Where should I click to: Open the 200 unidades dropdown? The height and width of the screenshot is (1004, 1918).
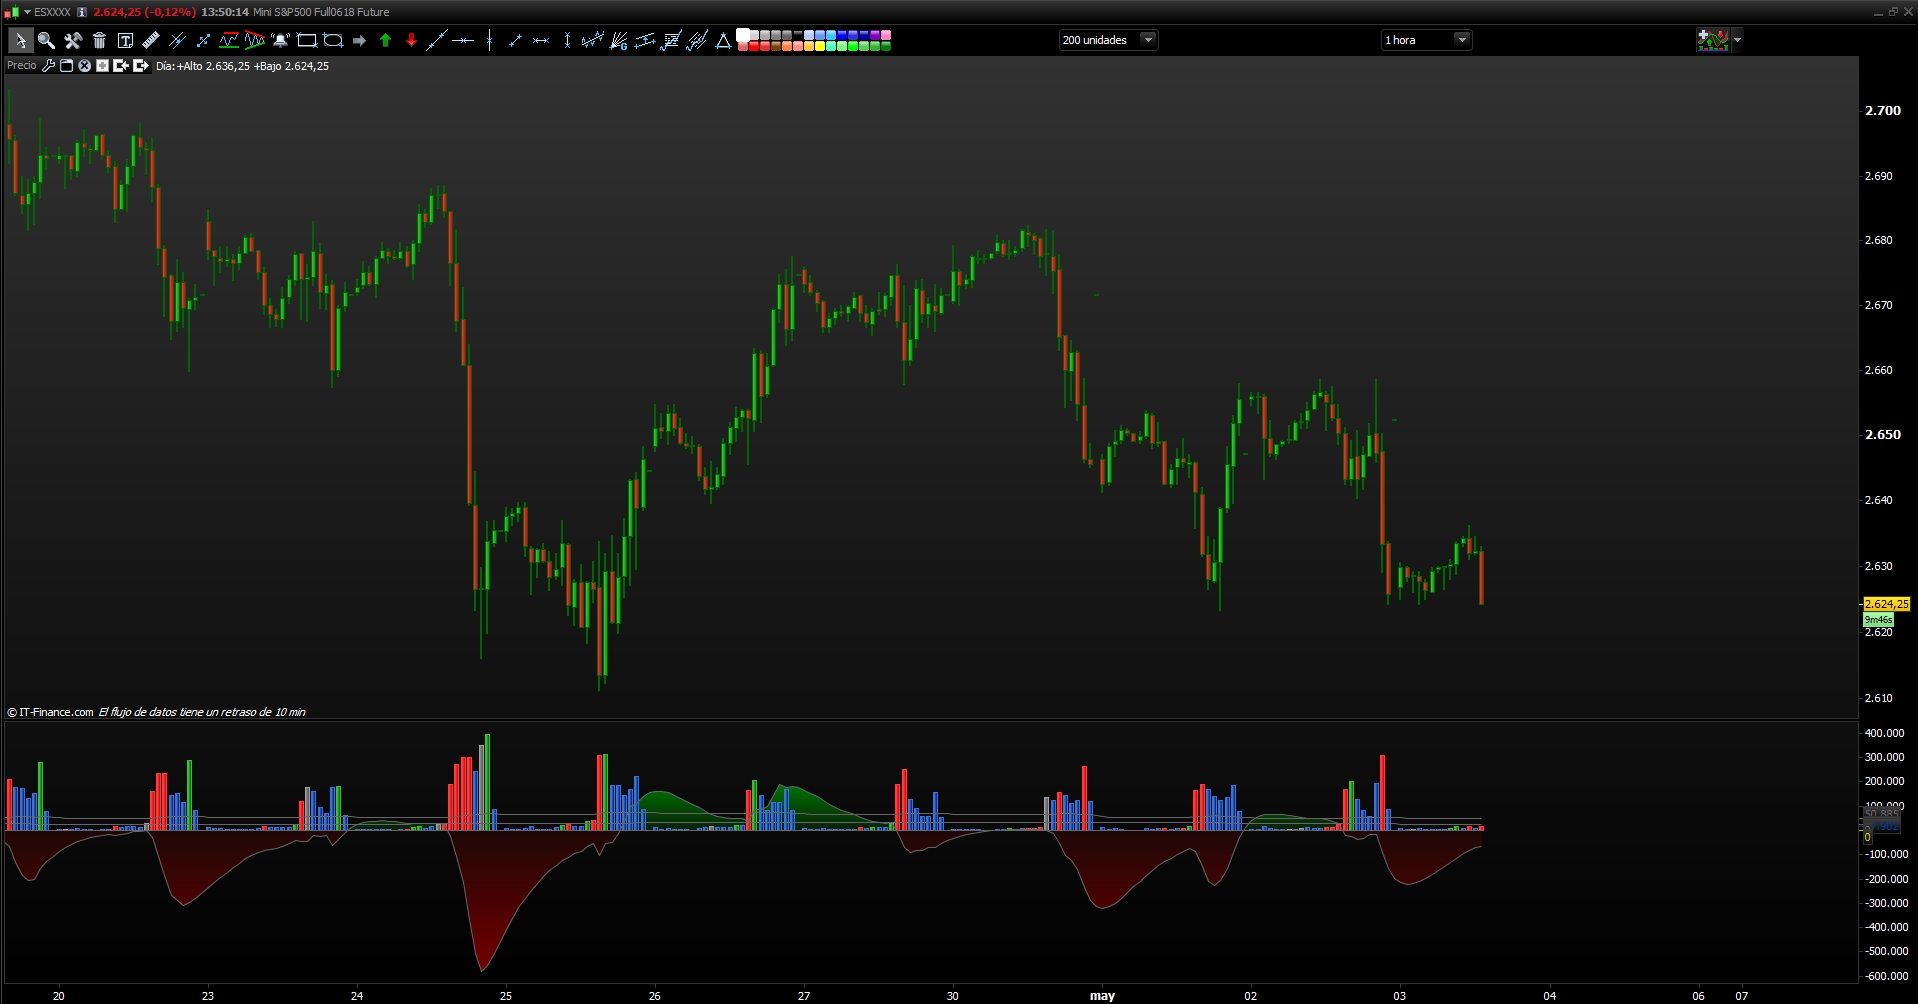pos(1108,40)
